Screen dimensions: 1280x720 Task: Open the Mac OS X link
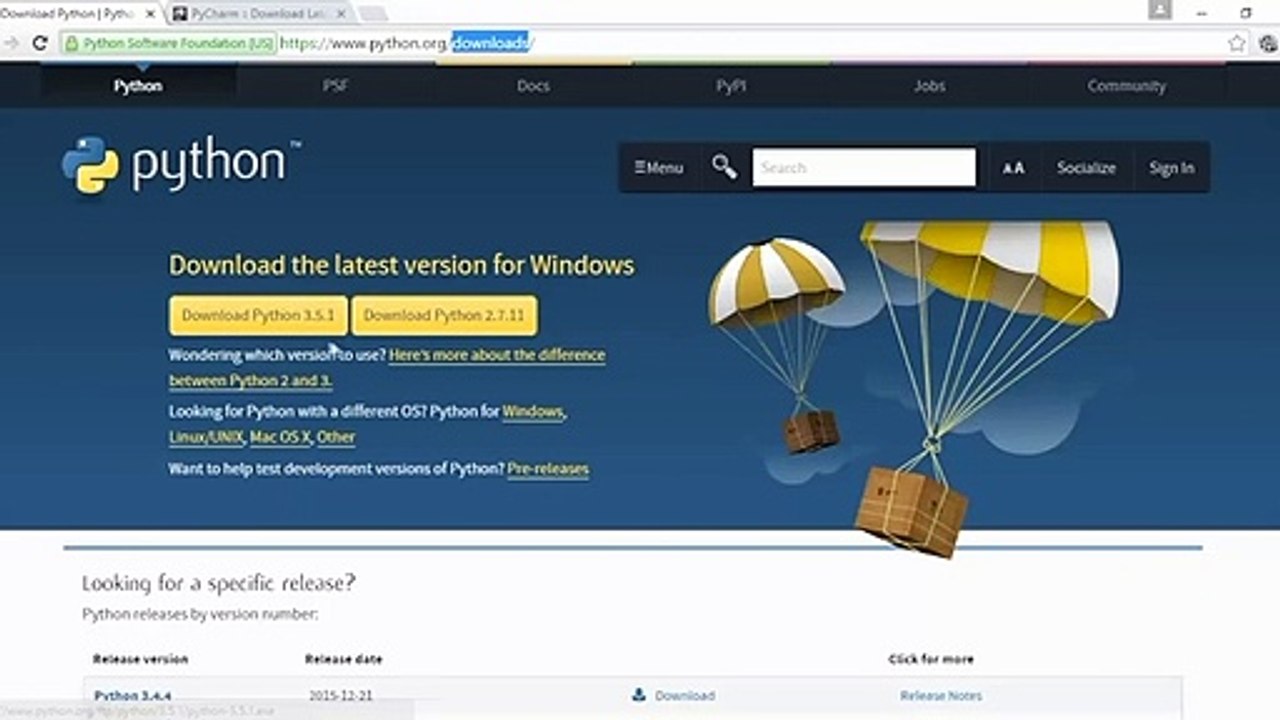pyautogui.click(x=280, y=437)
